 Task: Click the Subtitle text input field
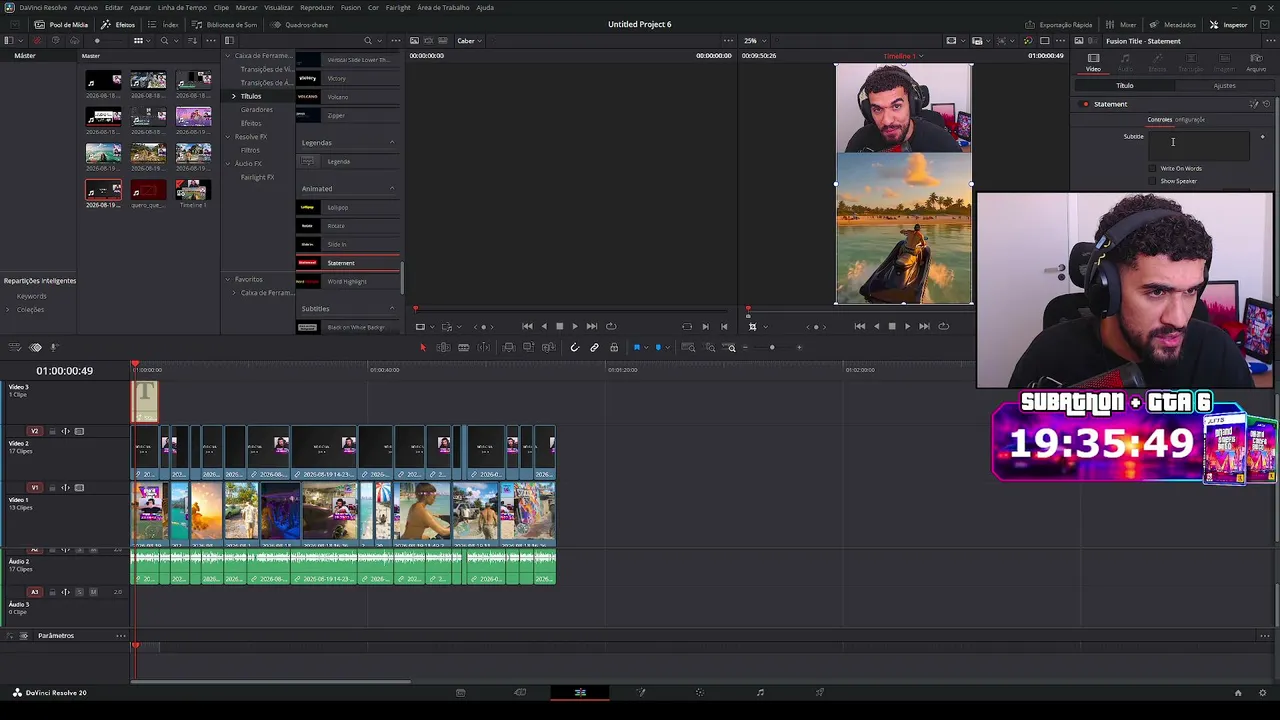pos(1199,145)
